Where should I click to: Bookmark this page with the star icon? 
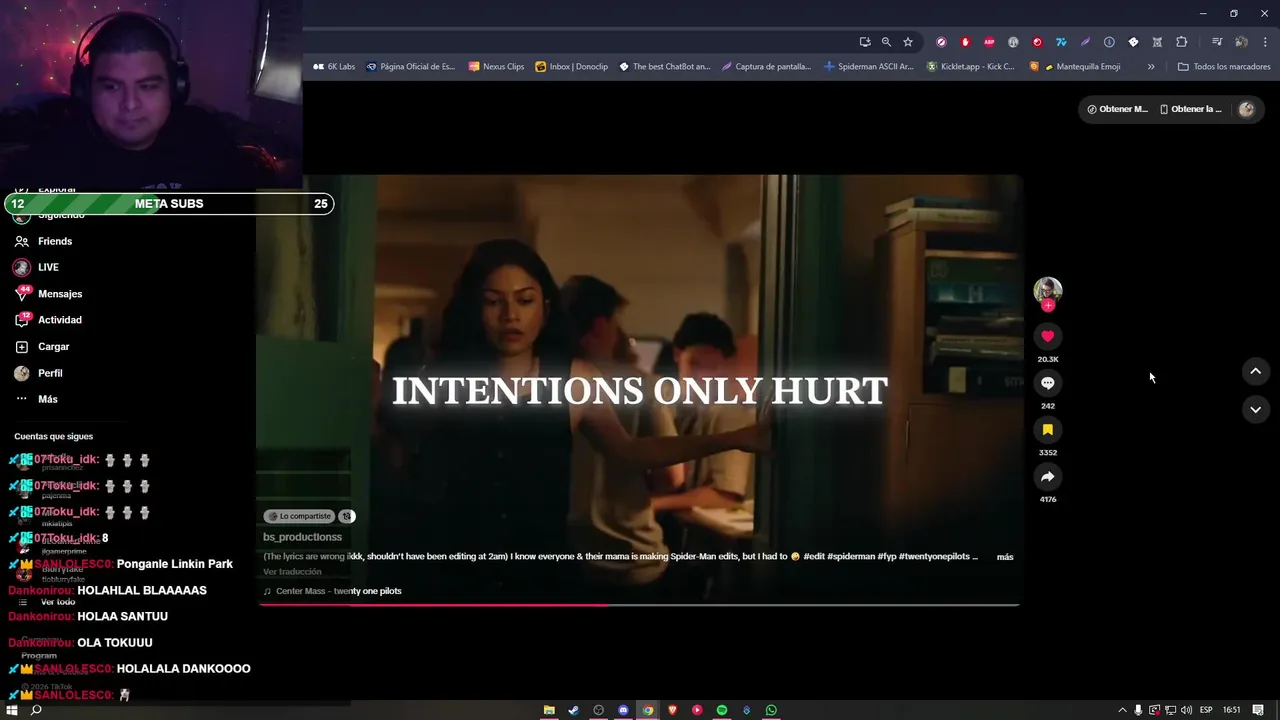click(x=908, y=42)
